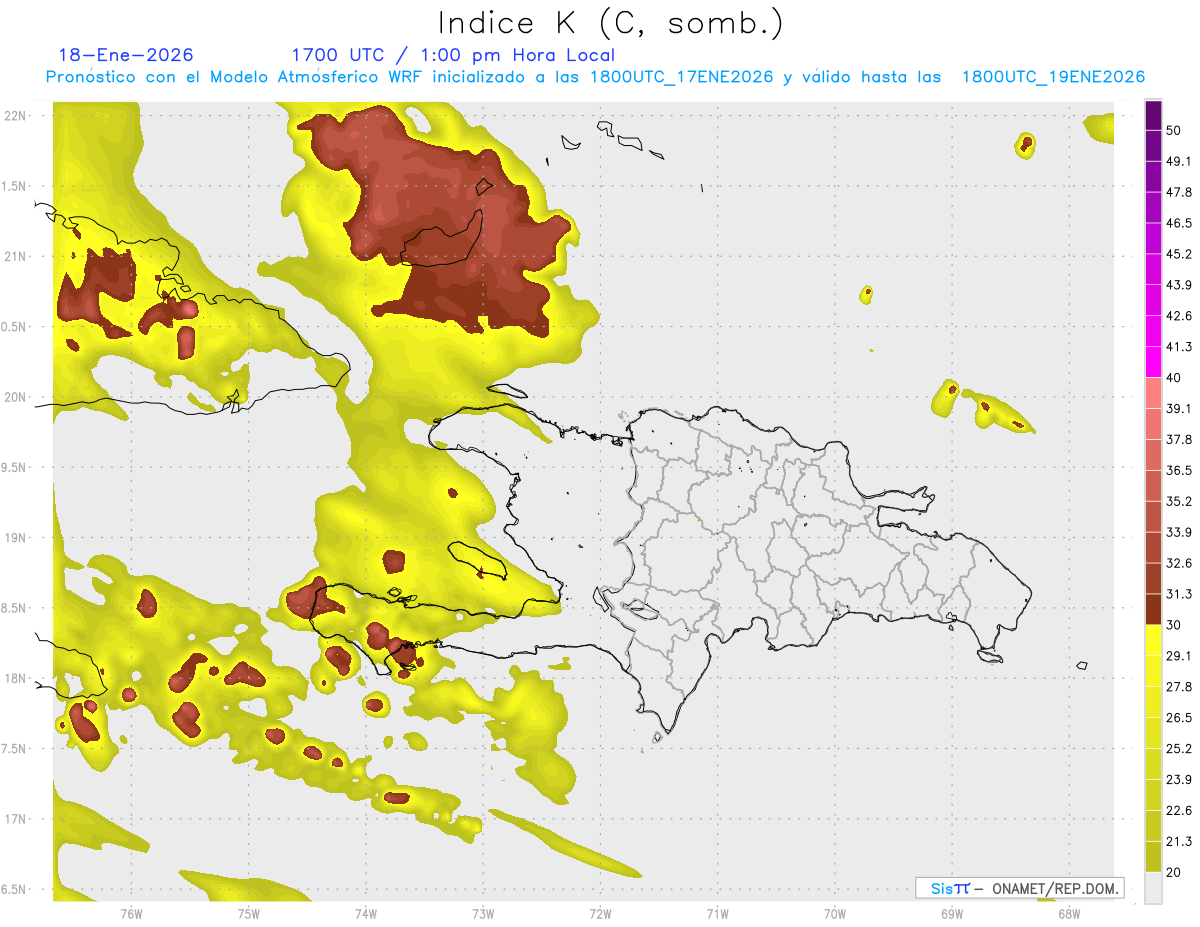The height and width of the screenshot is (927, 1200).
Task: Click the latitude axis label '19N'
Action: click(x=17, y=538)
